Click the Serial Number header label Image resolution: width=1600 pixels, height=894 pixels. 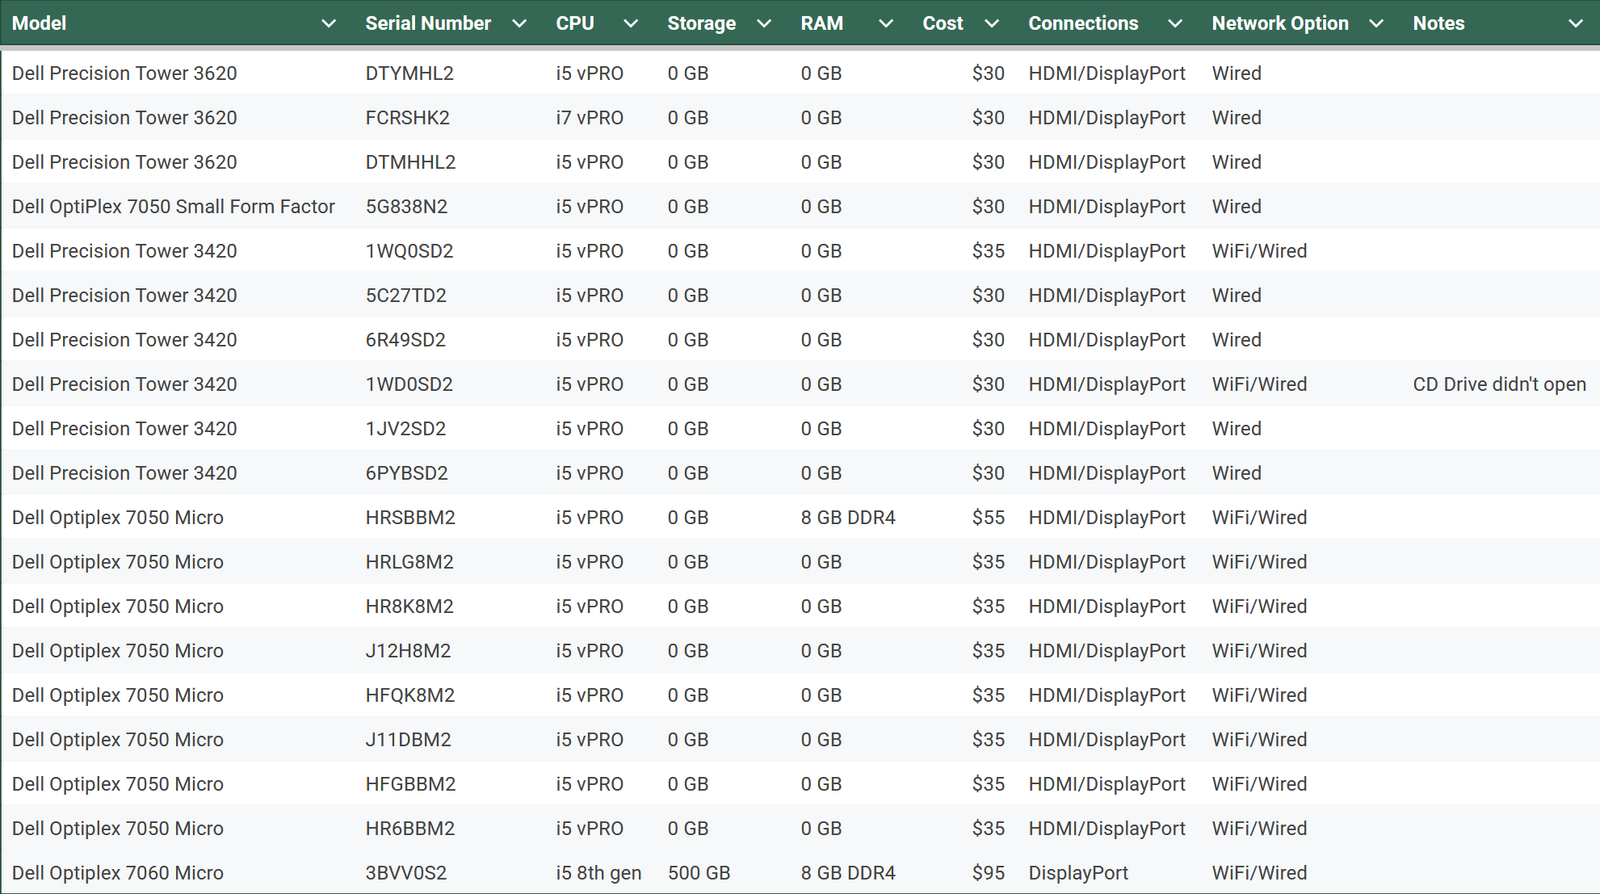coord(428,23)
